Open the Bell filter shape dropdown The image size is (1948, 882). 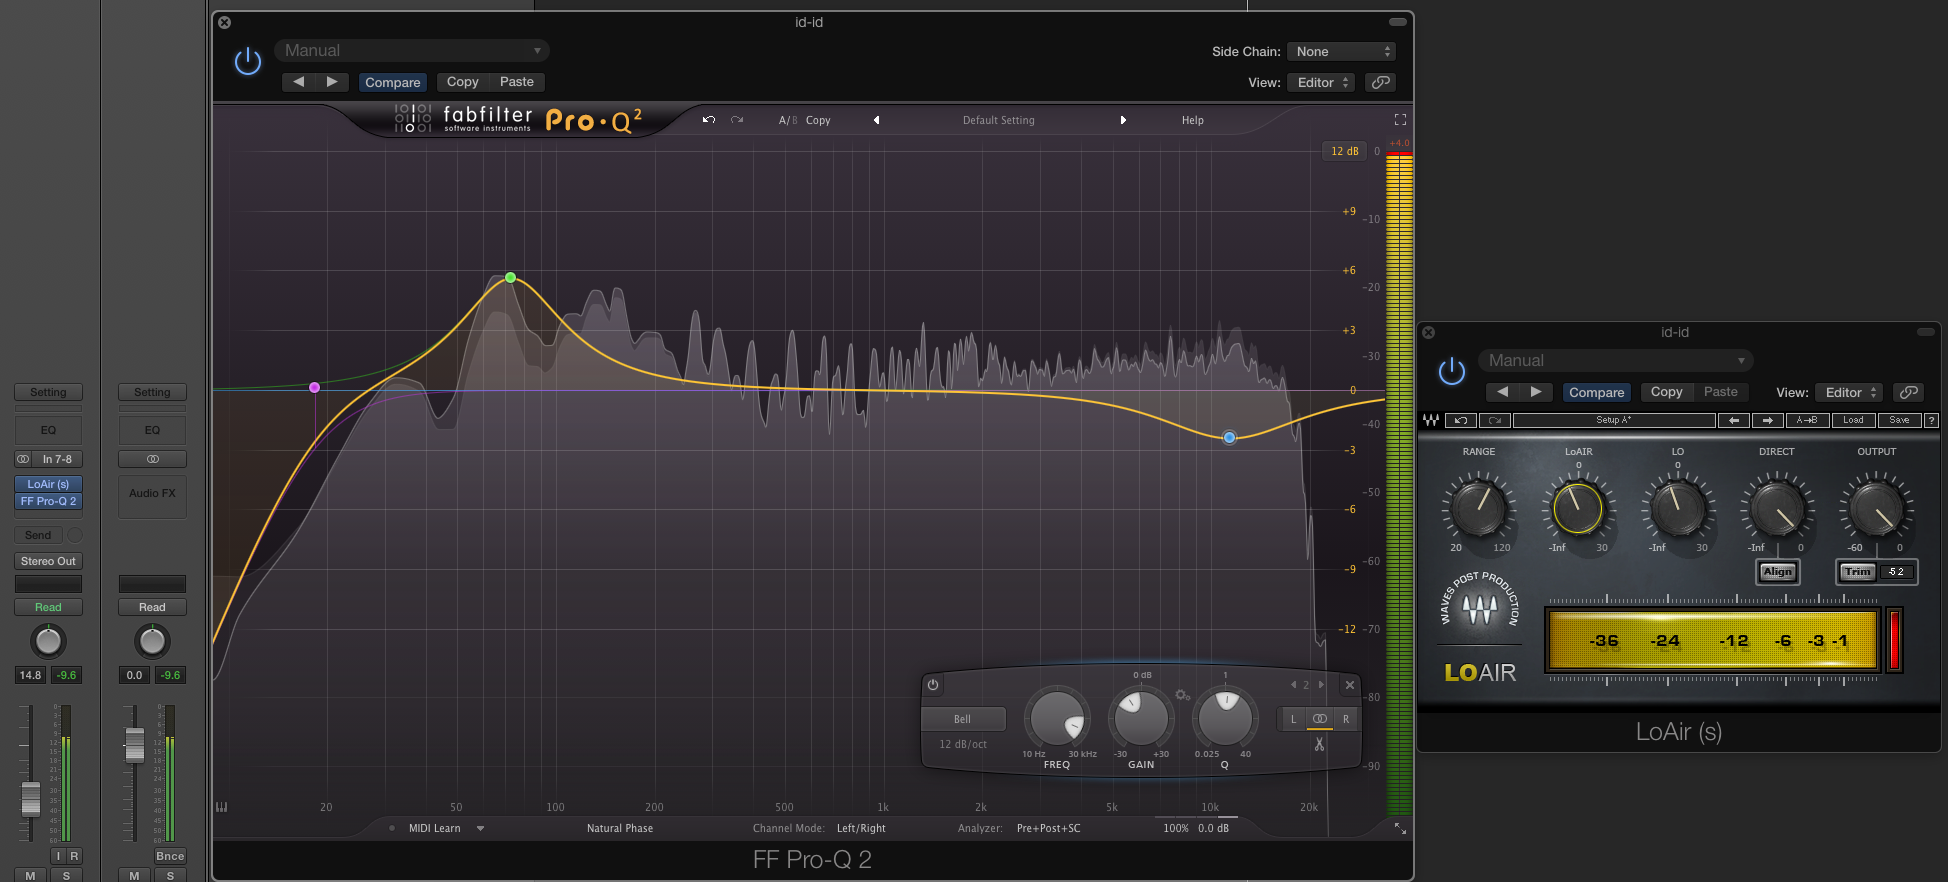tap(962, 719)
